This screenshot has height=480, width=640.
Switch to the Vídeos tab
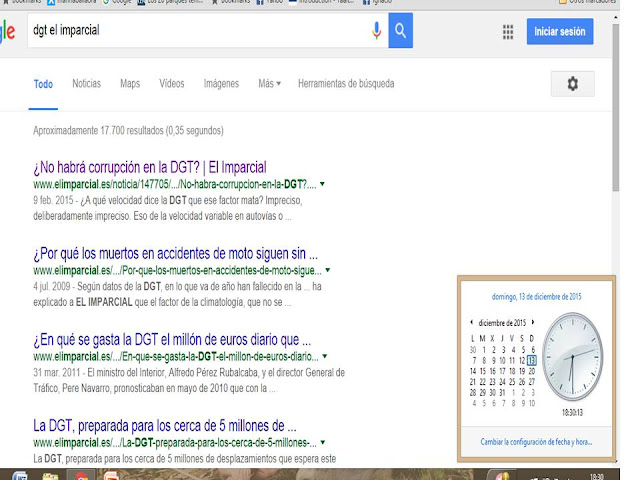(172, 84)
